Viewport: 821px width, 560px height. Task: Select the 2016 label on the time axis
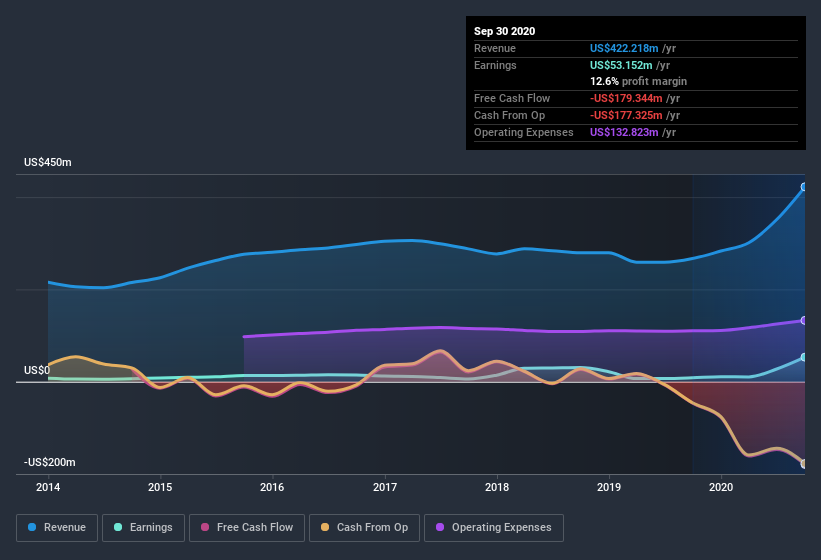[272, 487]
